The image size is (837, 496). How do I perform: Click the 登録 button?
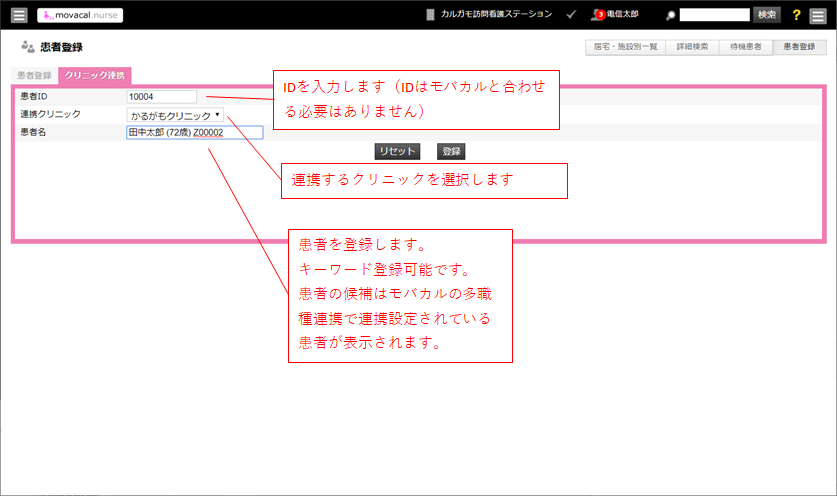point(451,151)
